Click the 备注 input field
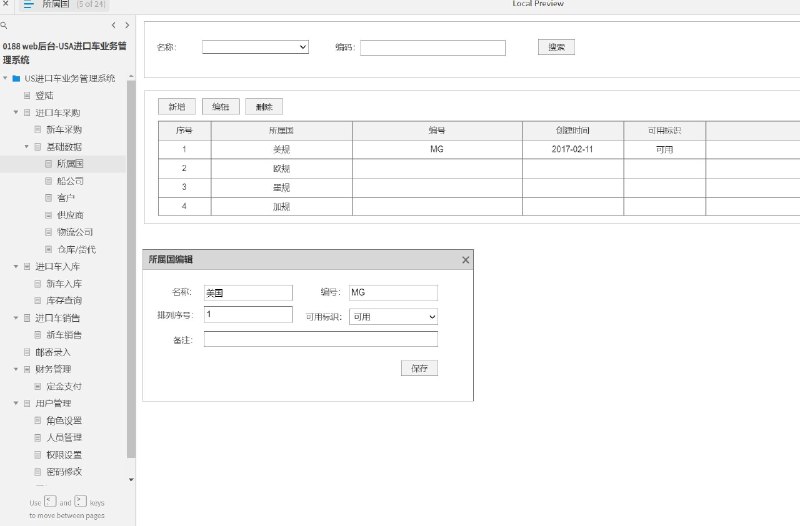 321,339
